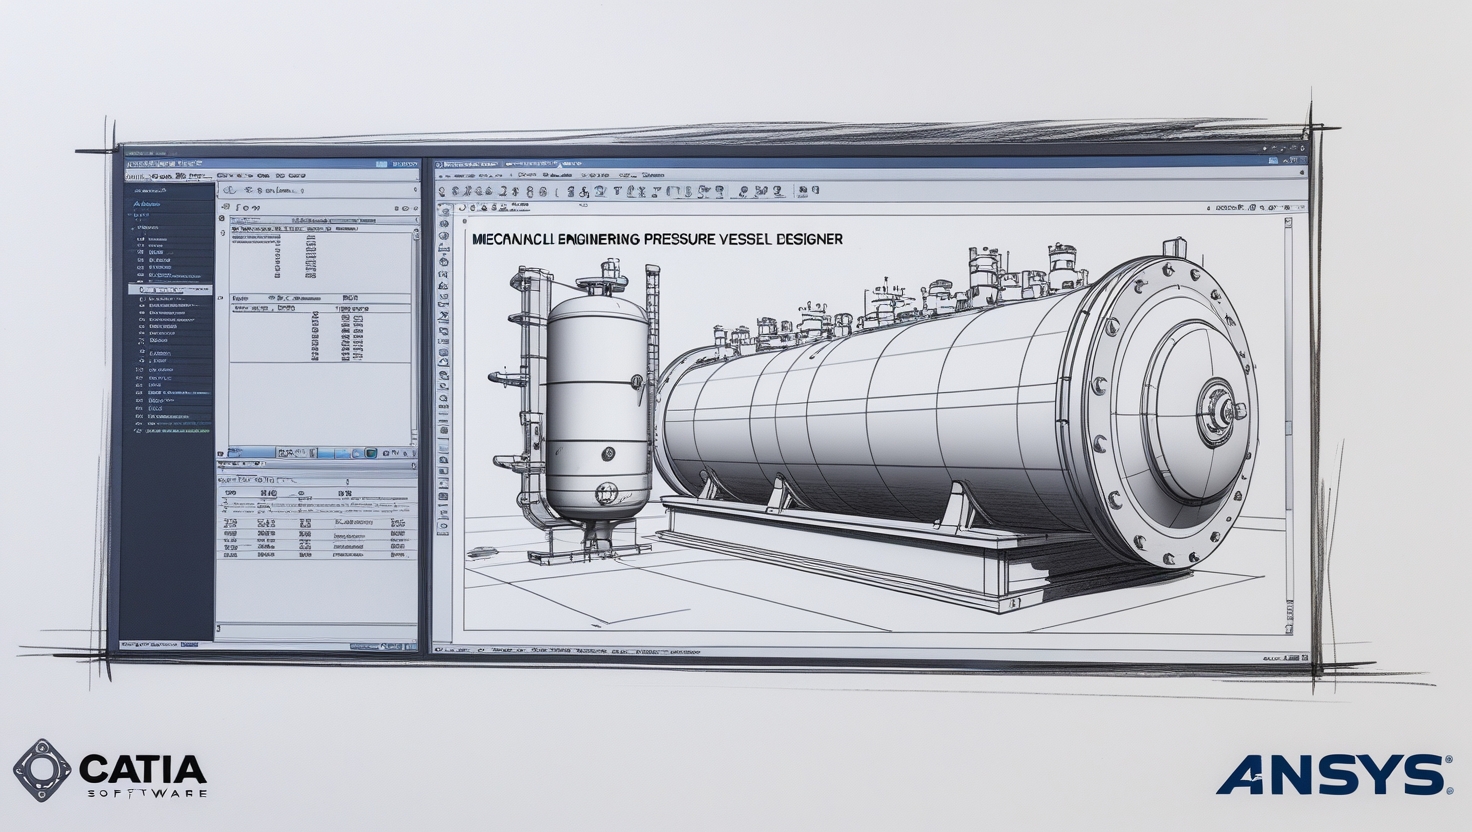
Task: Click the viewport's vertical scrollbar on the right
Action: point(1287,420)
